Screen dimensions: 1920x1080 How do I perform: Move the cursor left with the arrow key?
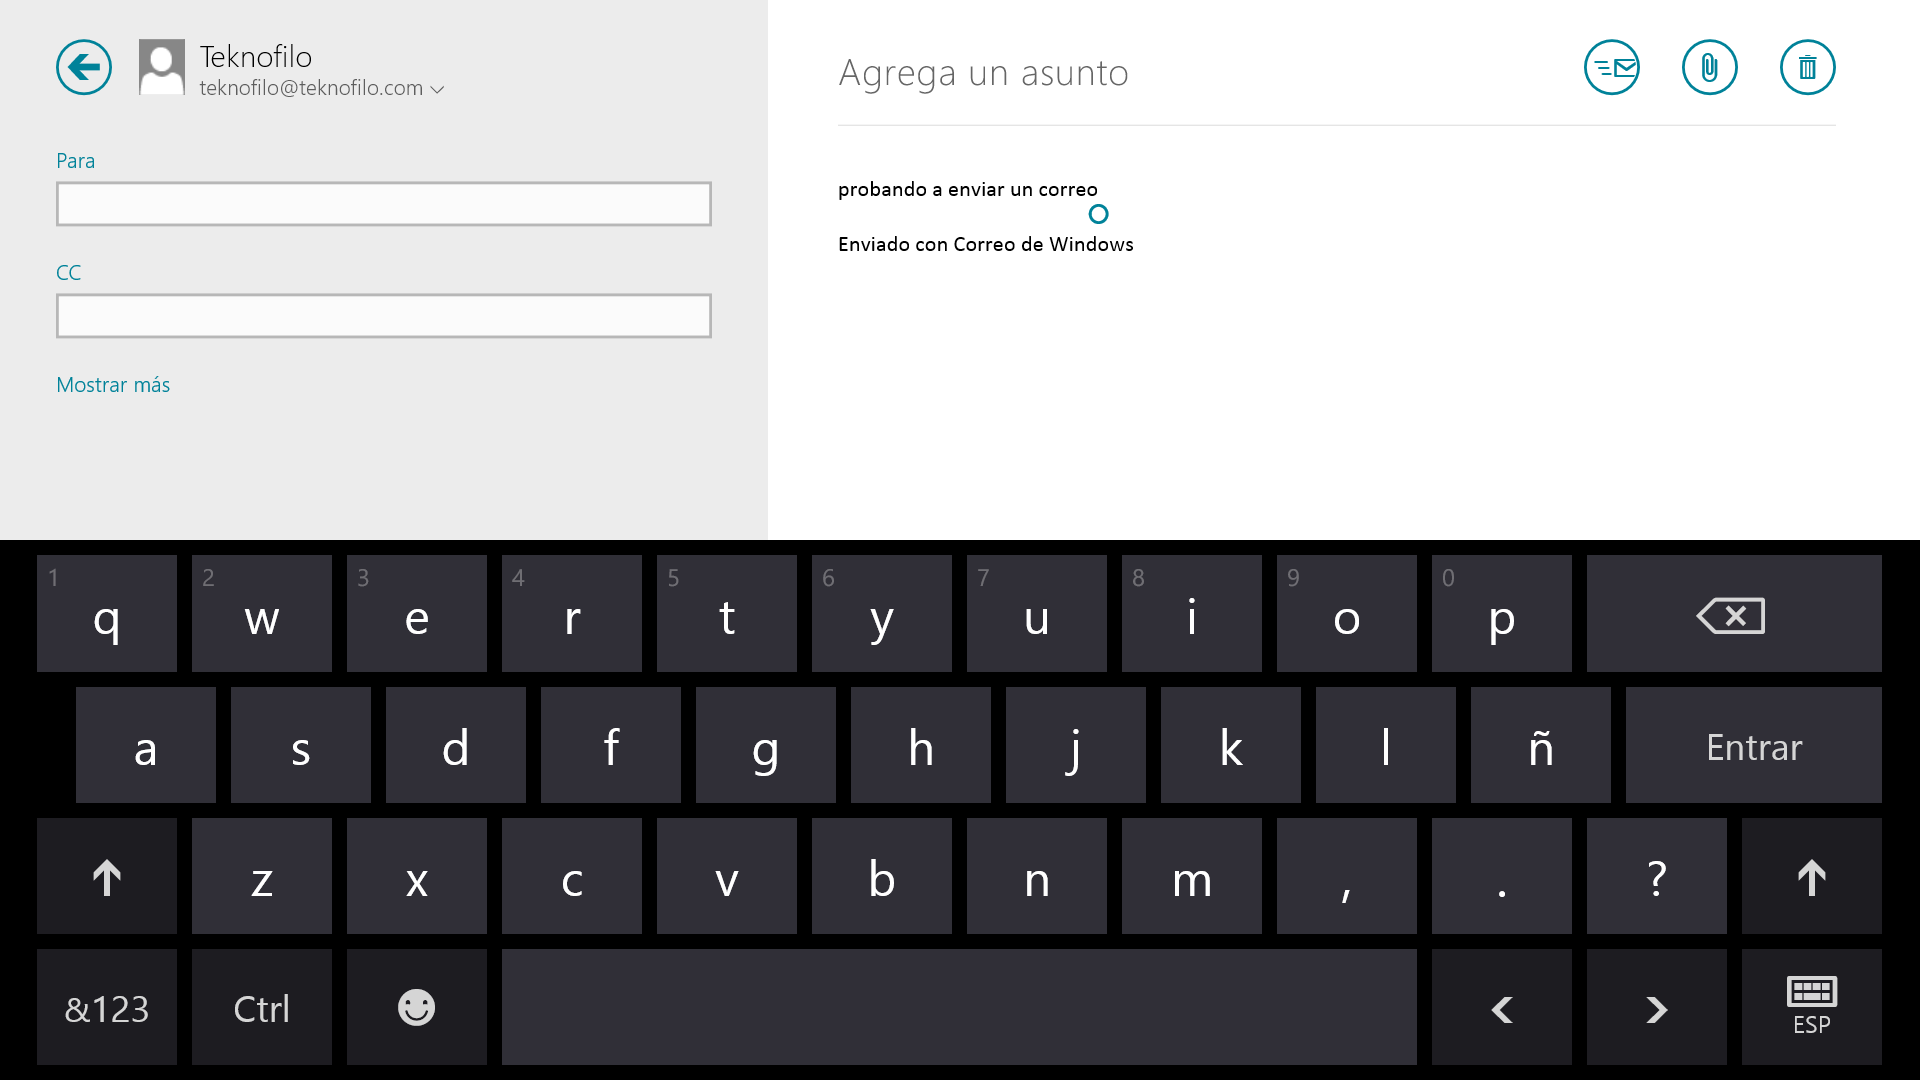pyautogui.click(x=1501, y=1007)
